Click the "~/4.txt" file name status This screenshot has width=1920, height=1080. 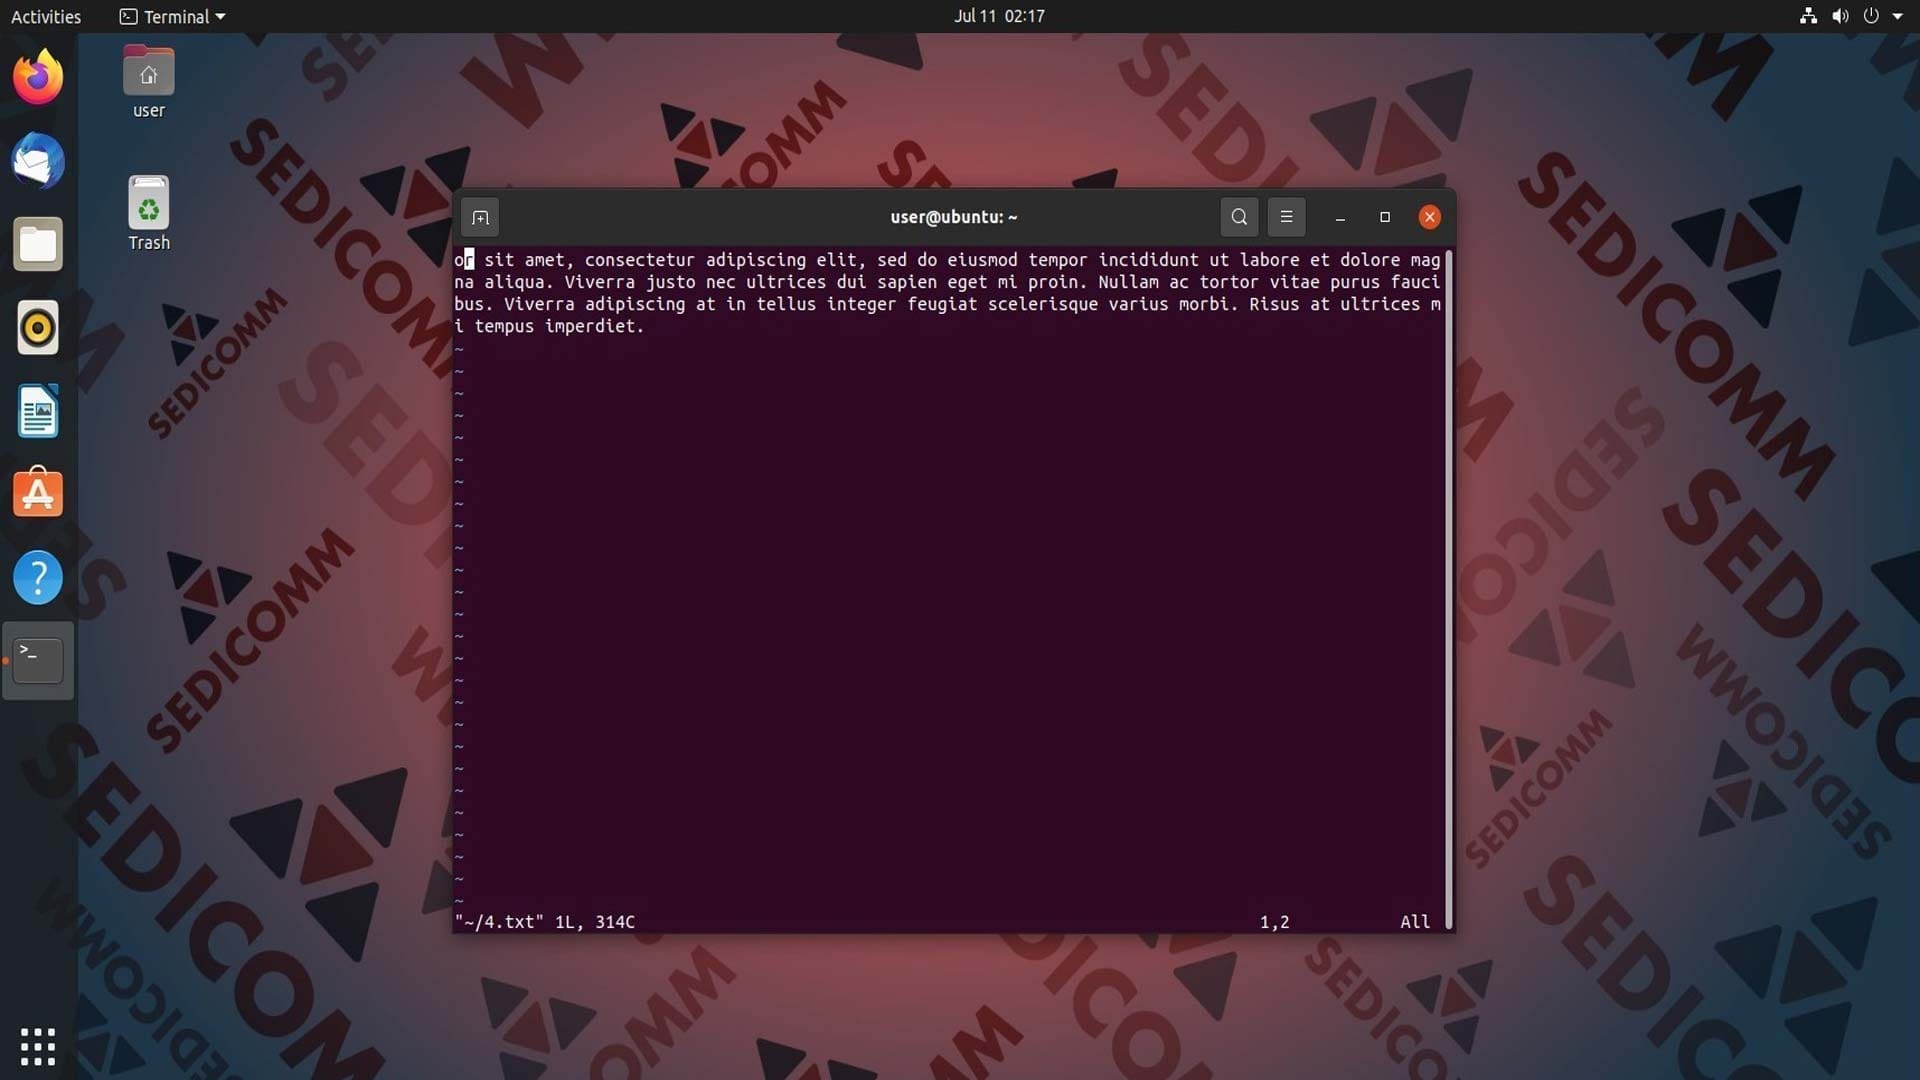500,922
